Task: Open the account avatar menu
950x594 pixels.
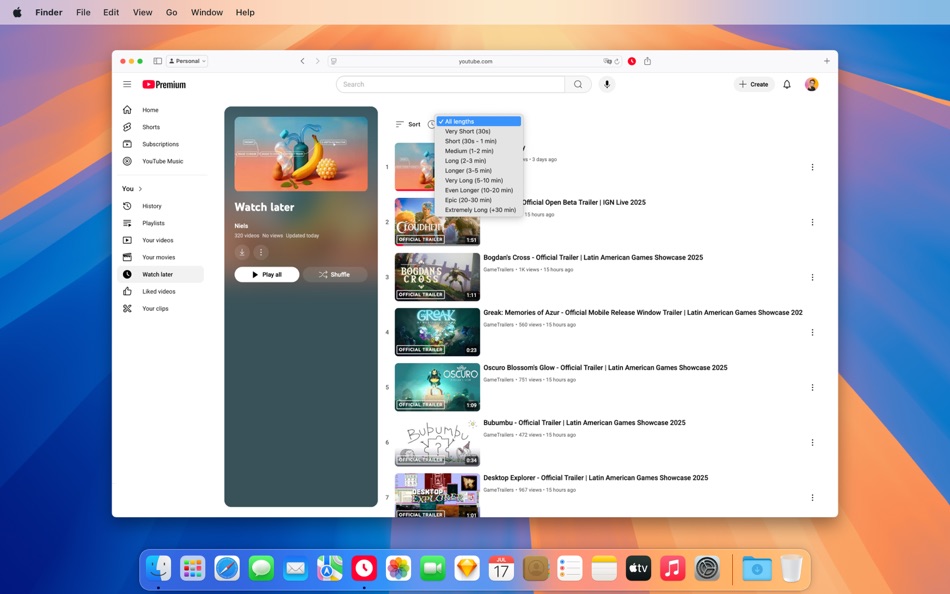Action: 811,84
